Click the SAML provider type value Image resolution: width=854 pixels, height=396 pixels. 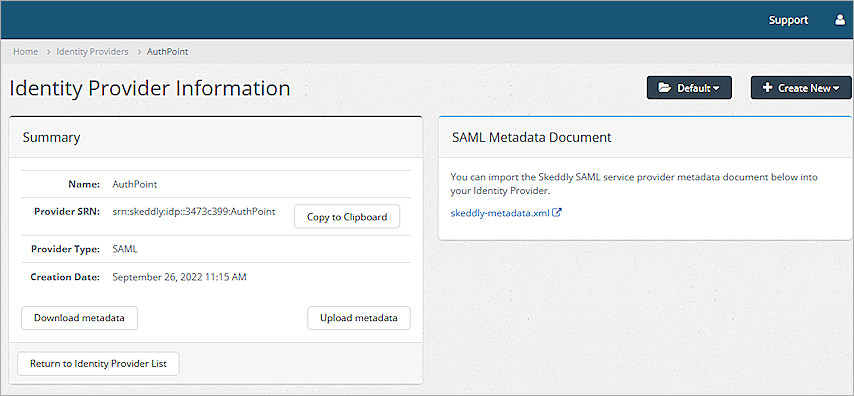125,249
